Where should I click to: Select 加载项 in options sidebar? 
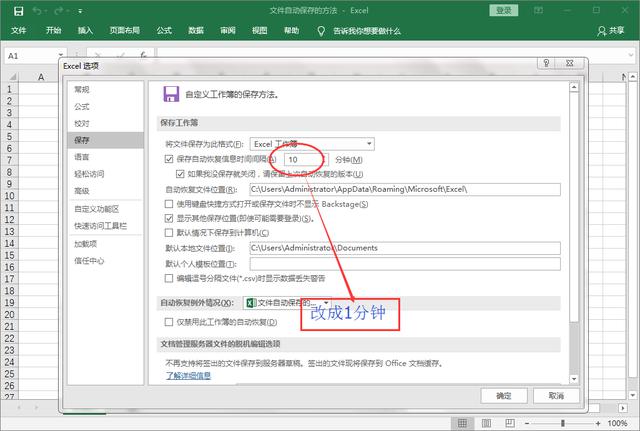[x=105, y=244]
